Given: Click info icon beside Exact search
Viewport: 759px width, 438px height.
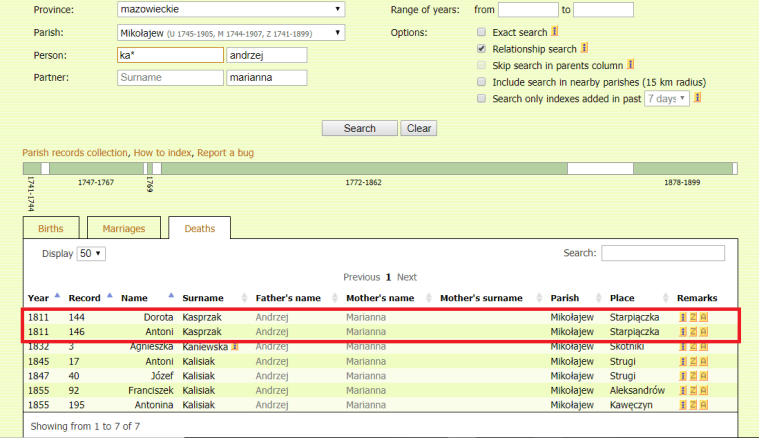Looking at the screenshot, I should point(555,32).
